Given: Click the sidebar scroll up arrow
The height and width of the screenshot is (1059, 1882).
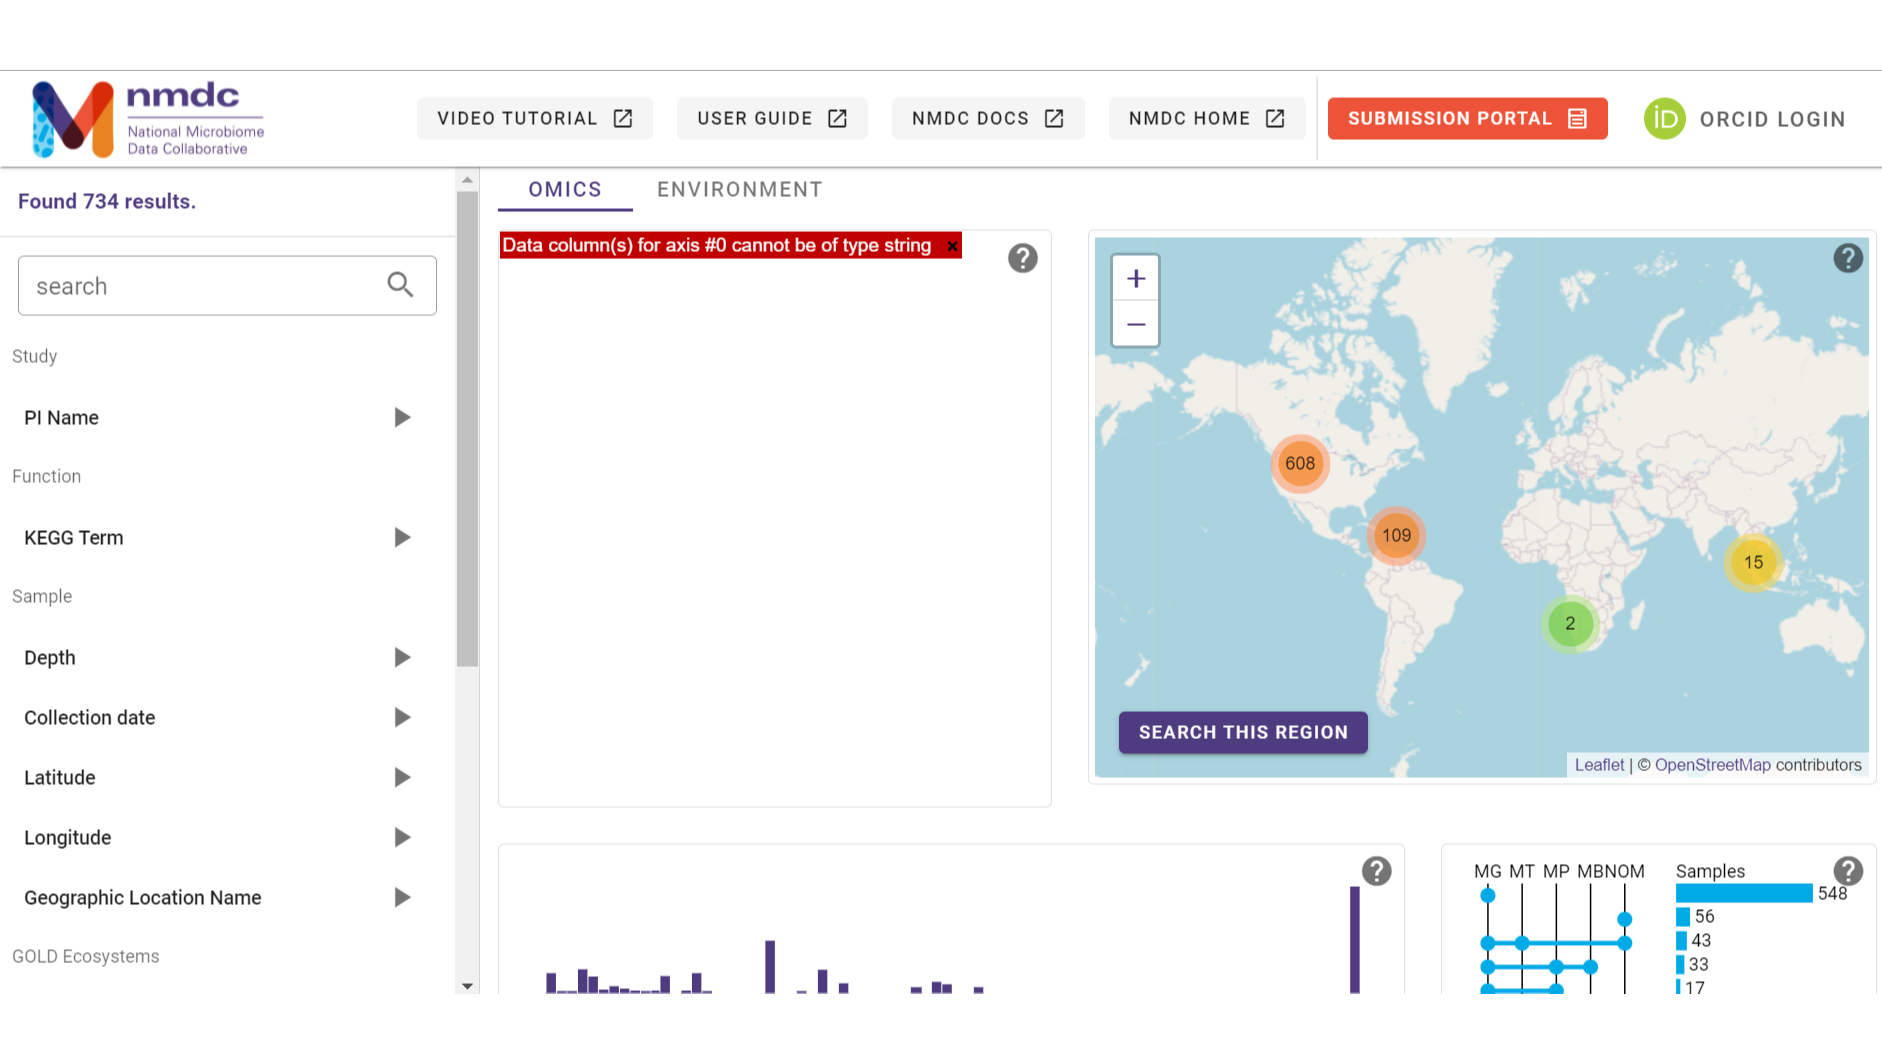Looking at the screenshot, I should [x=467, y=181].
